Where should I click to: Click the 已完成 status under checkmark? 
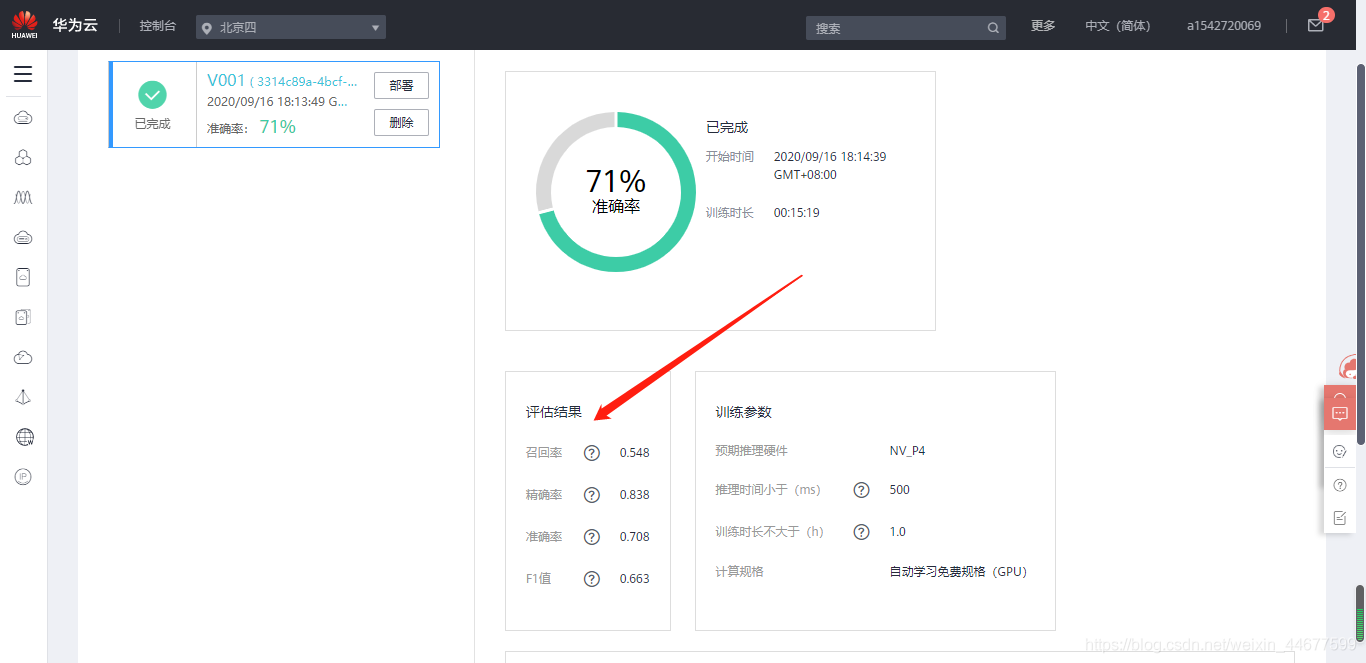152,124
